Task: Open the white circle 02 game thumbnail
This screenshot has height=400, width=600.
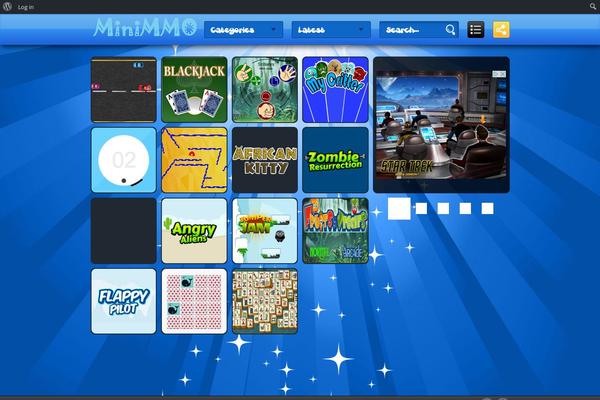Action: [124, 160]
